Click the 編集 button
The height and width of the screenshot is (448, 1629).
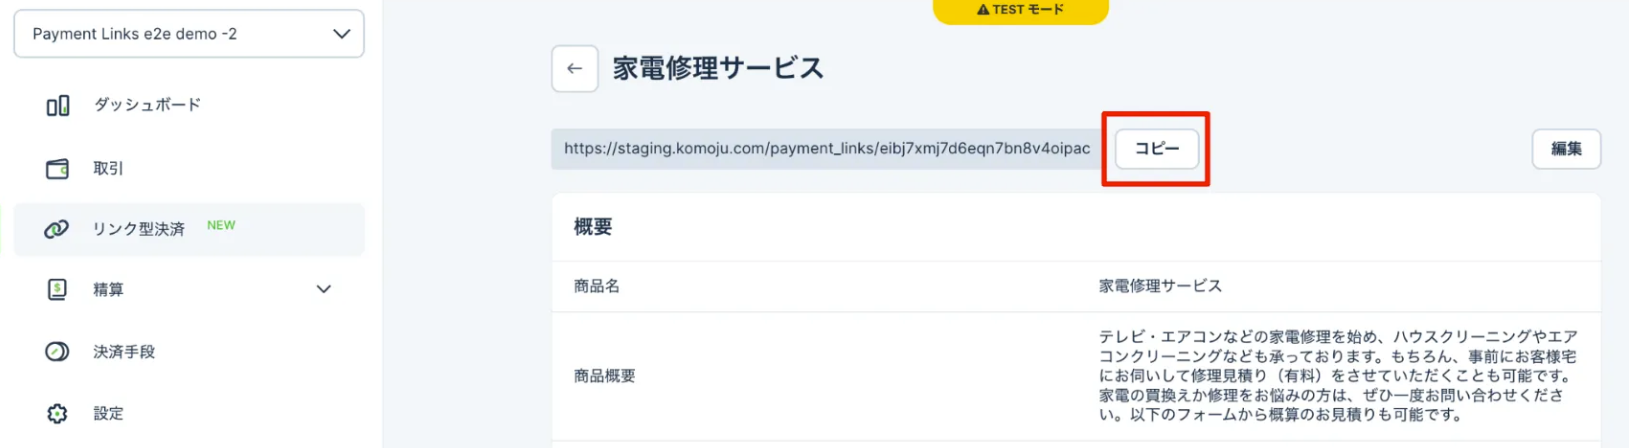point(1565,149)
